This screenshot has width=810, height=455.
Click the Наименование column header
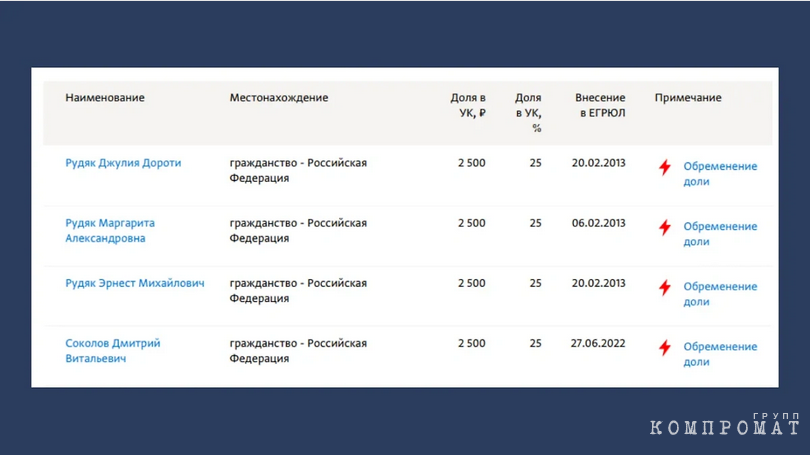[105, 98]
